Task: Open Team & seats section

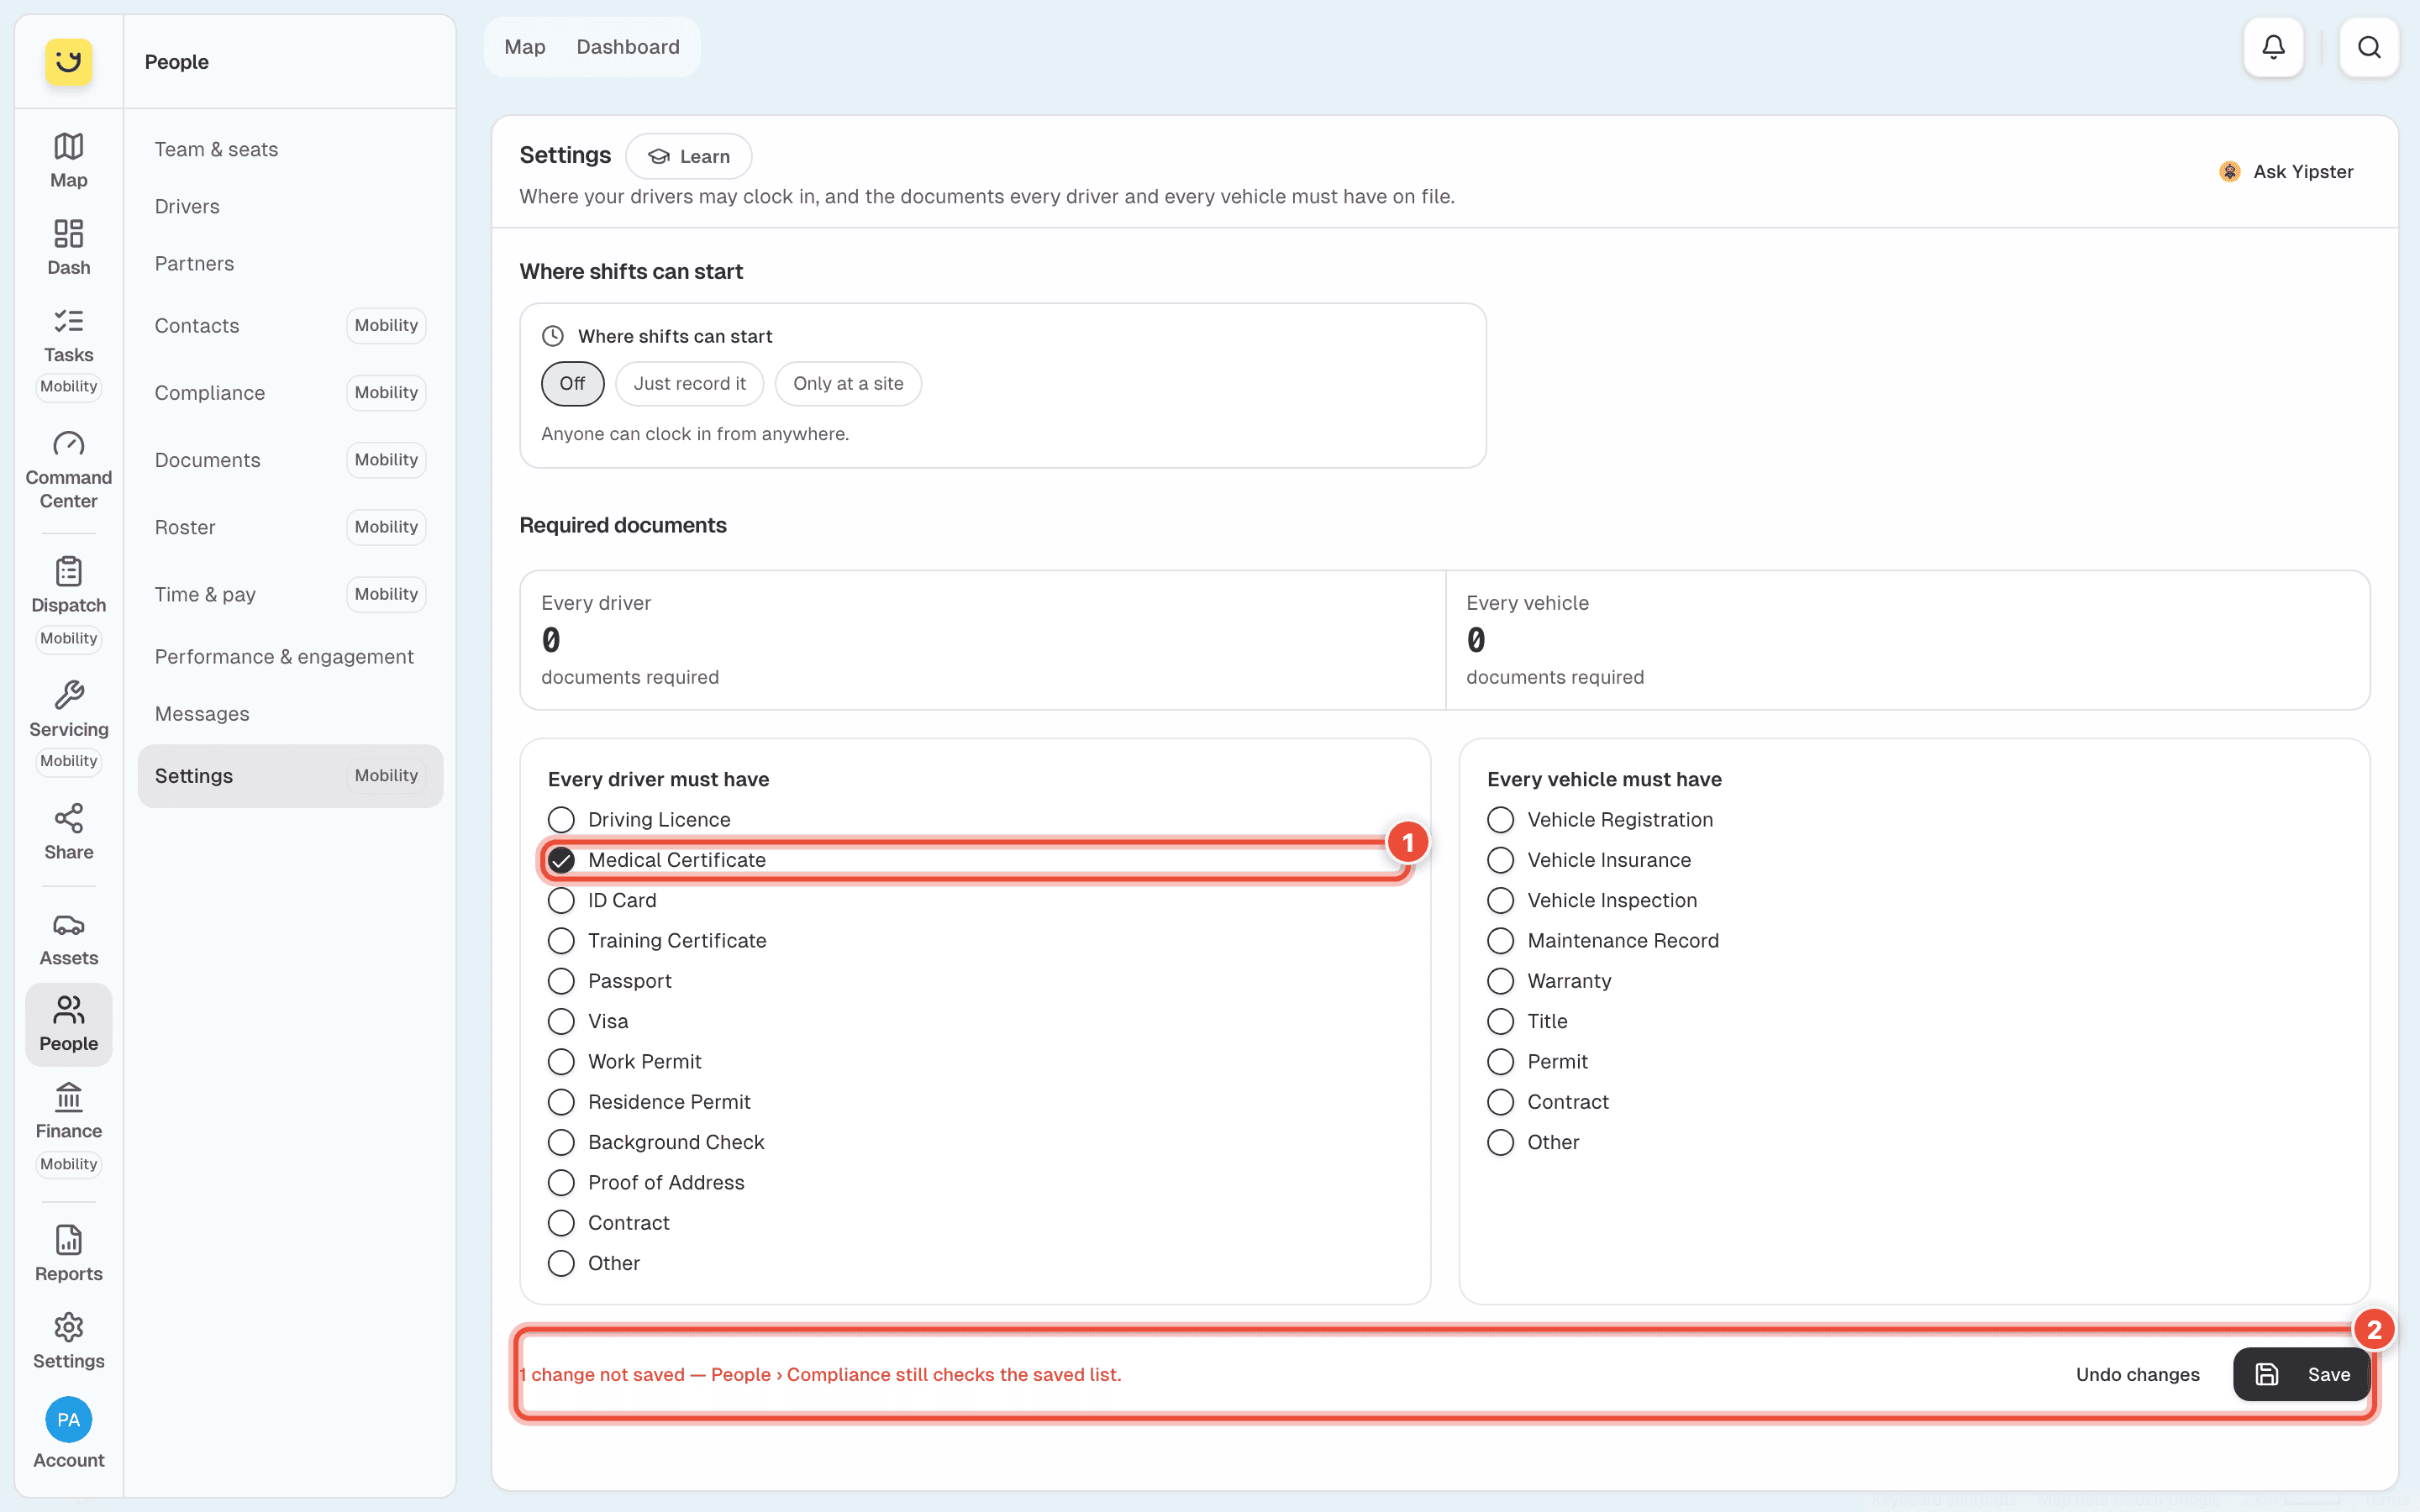Action: (290, 149)
